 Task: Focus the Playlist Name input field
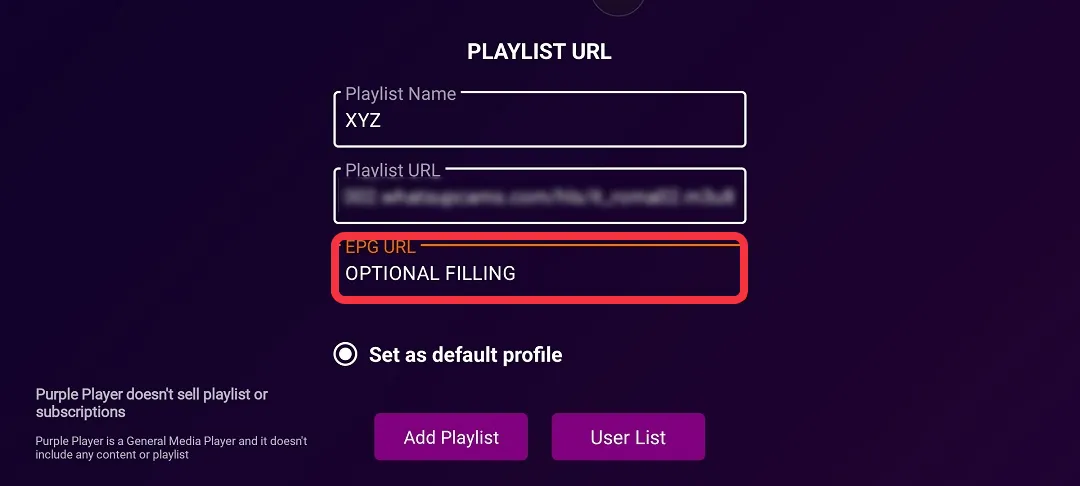point(539,119)
